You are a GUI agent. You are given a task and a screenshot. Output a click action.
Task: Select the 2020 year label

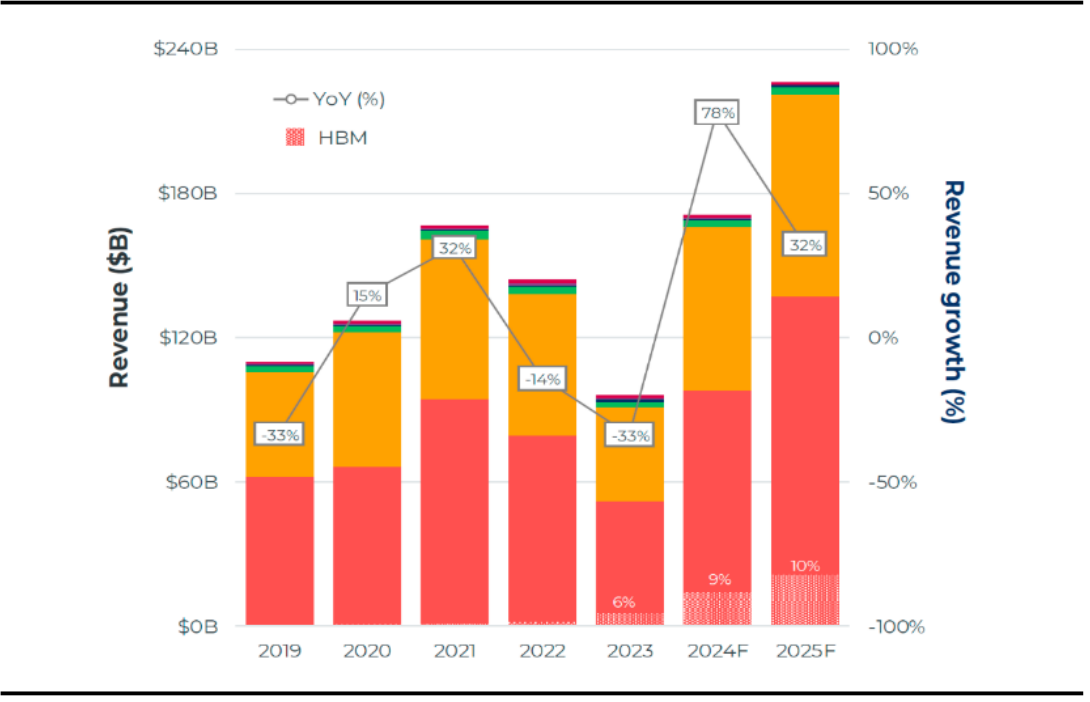[x=367, y=651]
